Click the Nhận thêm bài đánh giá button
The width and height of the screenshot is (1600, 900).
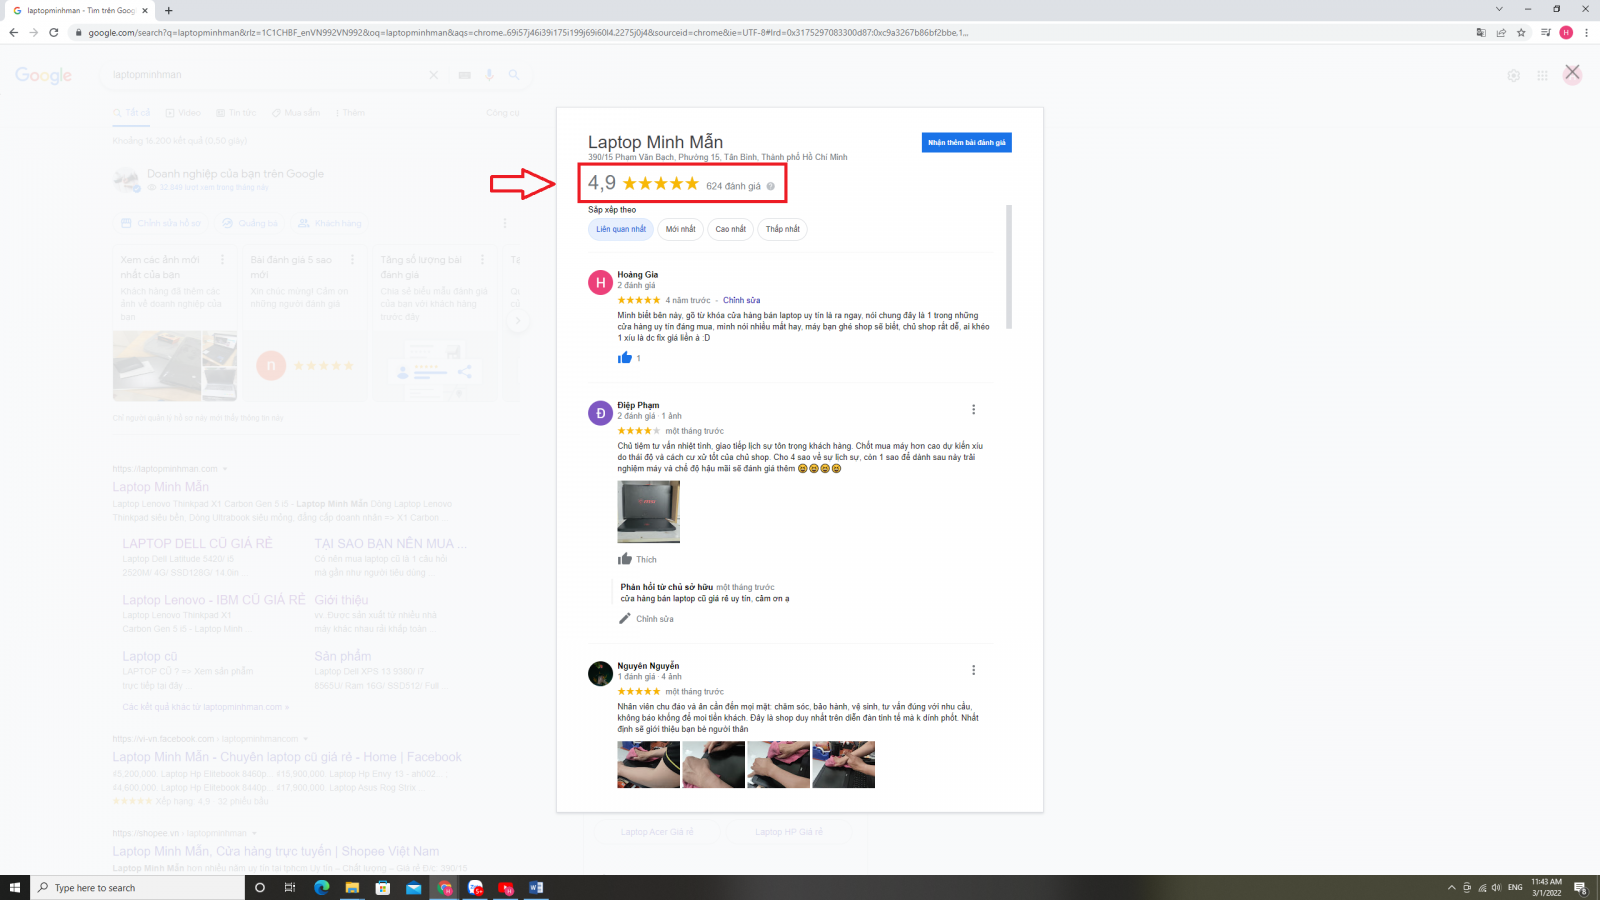point(966,143)
